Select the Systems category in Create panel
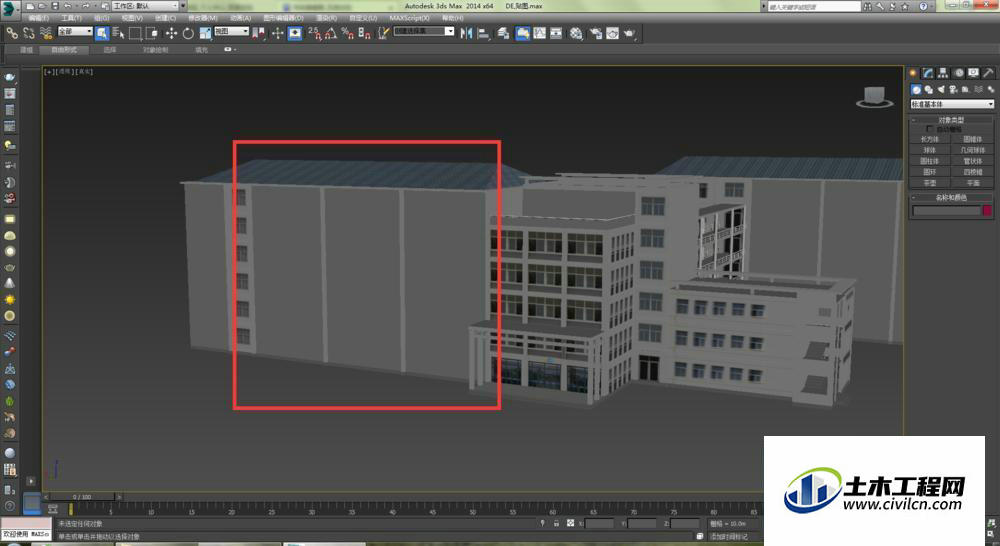Viewport: 1000px width, 546px height. [x=990, y=89]
